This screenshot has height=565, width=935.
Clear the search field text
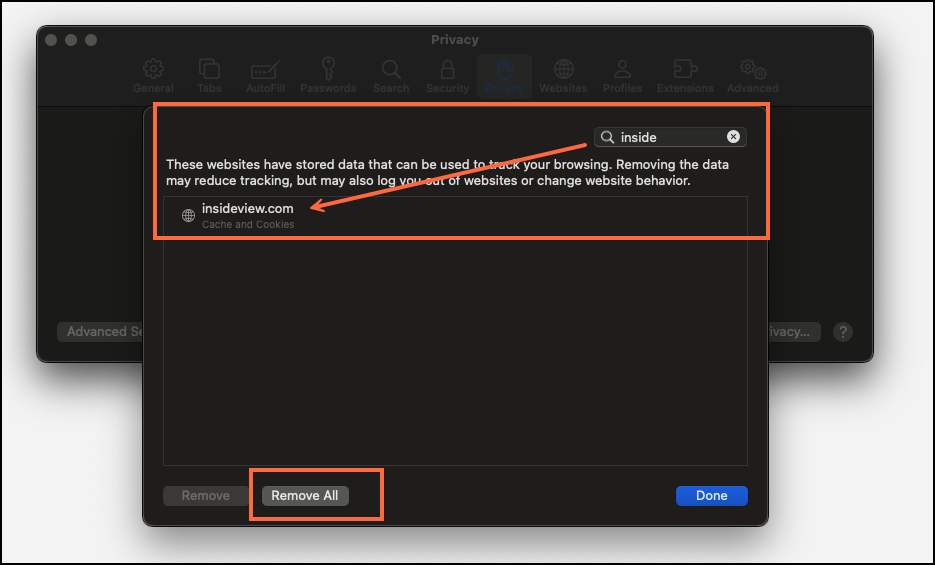coord(733,137)
